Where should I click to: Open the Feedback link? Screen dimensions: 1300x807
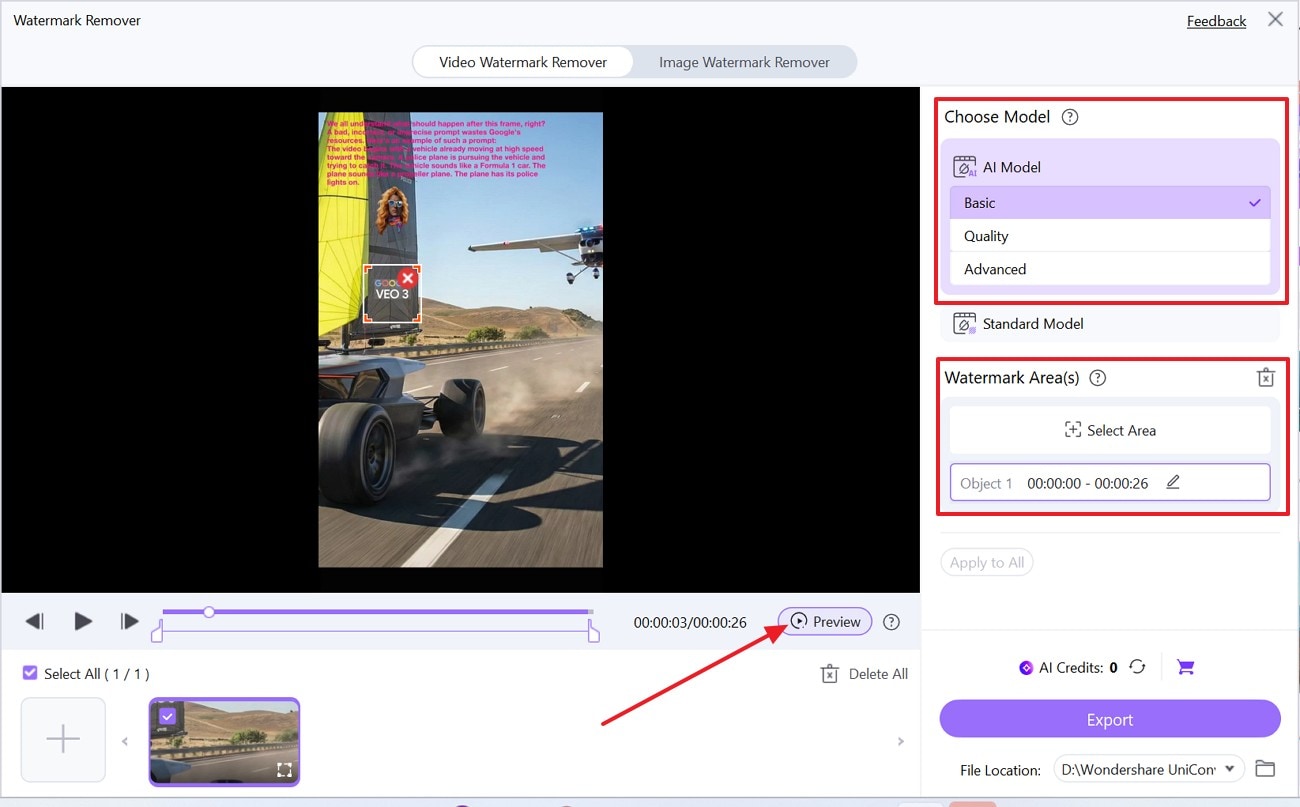click(1216, 20)
